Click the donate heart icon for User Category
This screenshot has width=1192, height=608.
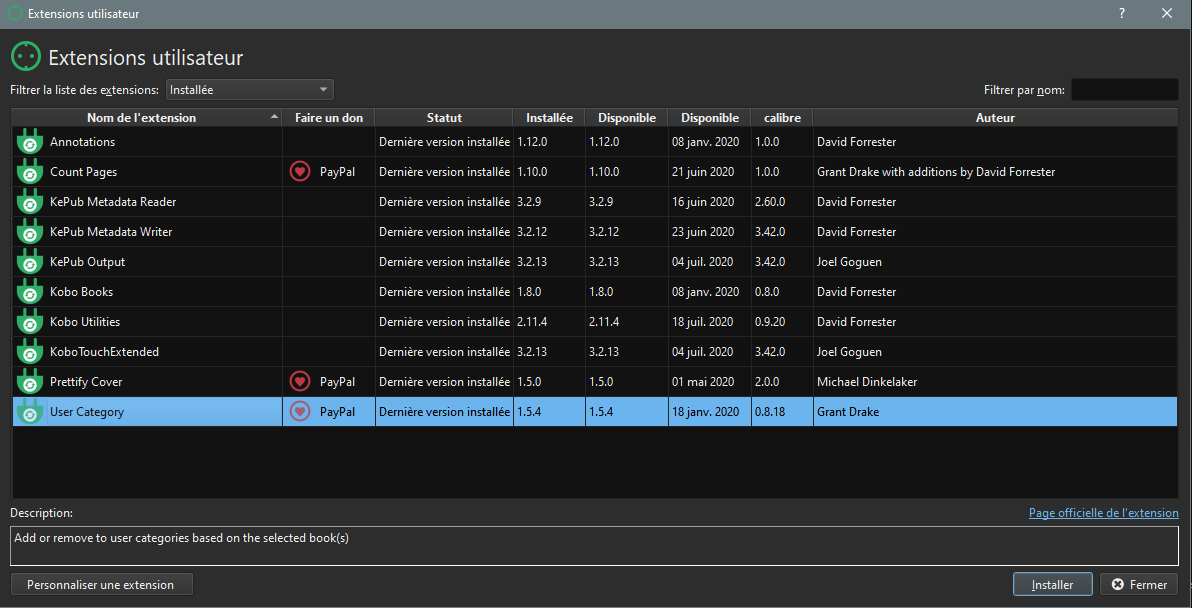300,412
